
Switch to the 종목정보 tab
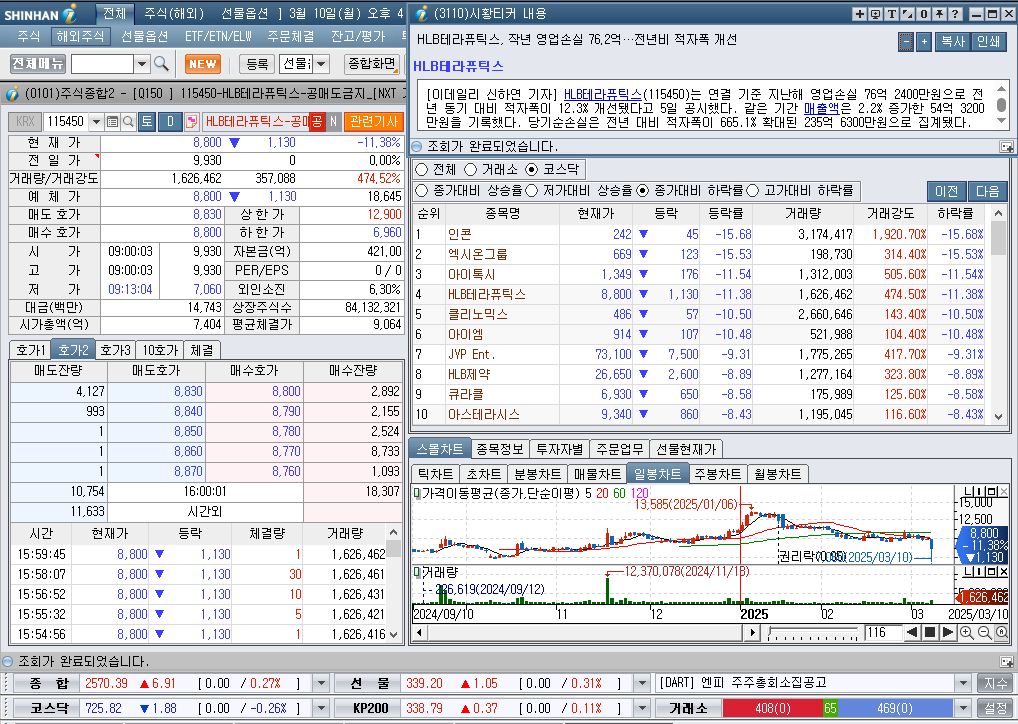499,449
